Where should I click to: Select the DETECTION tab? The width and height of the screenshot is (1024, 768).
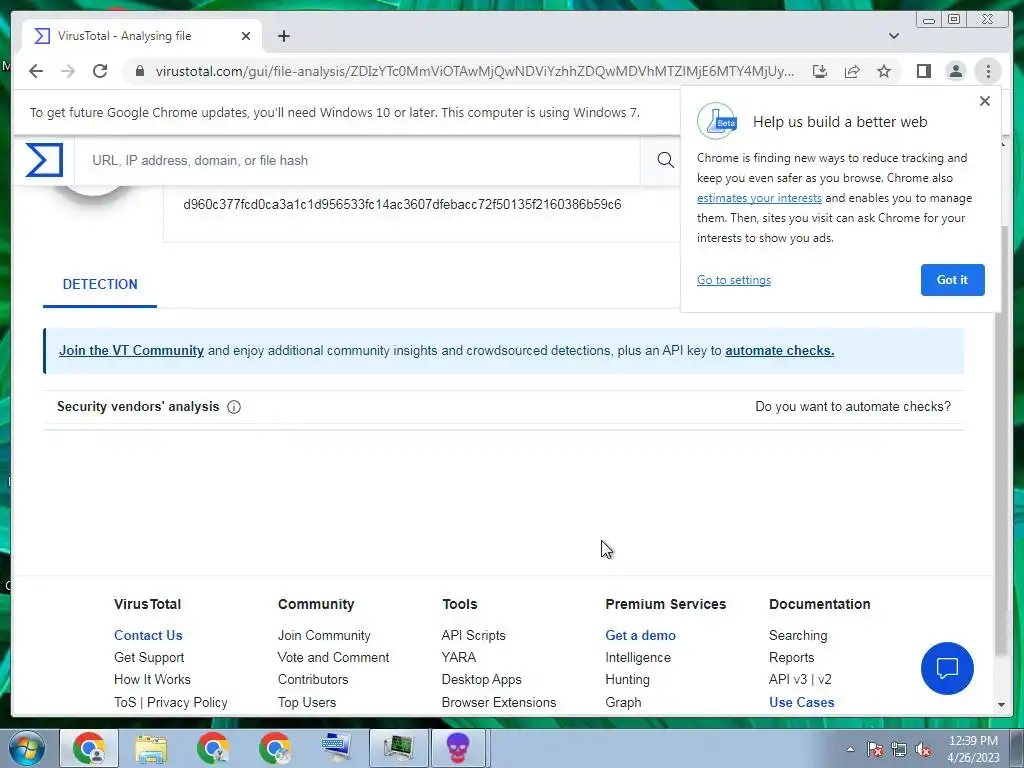point(100,284)
